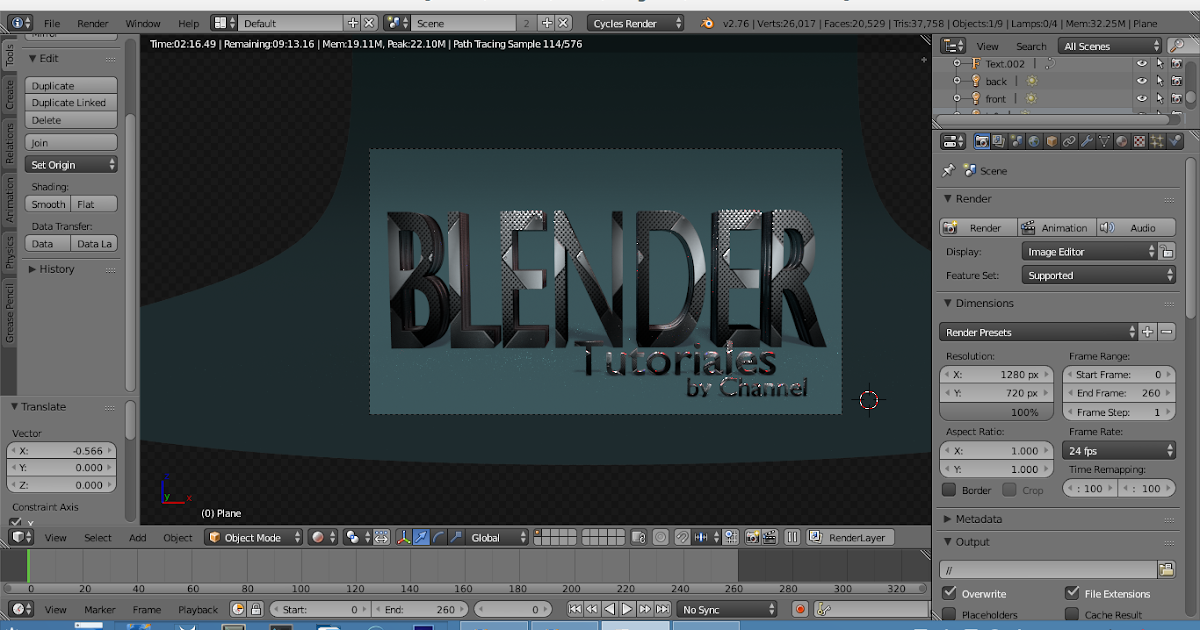Viewport: 1200px width, 630px height.
Task: Open the Particles properties tab
Action: [1156, 140]
